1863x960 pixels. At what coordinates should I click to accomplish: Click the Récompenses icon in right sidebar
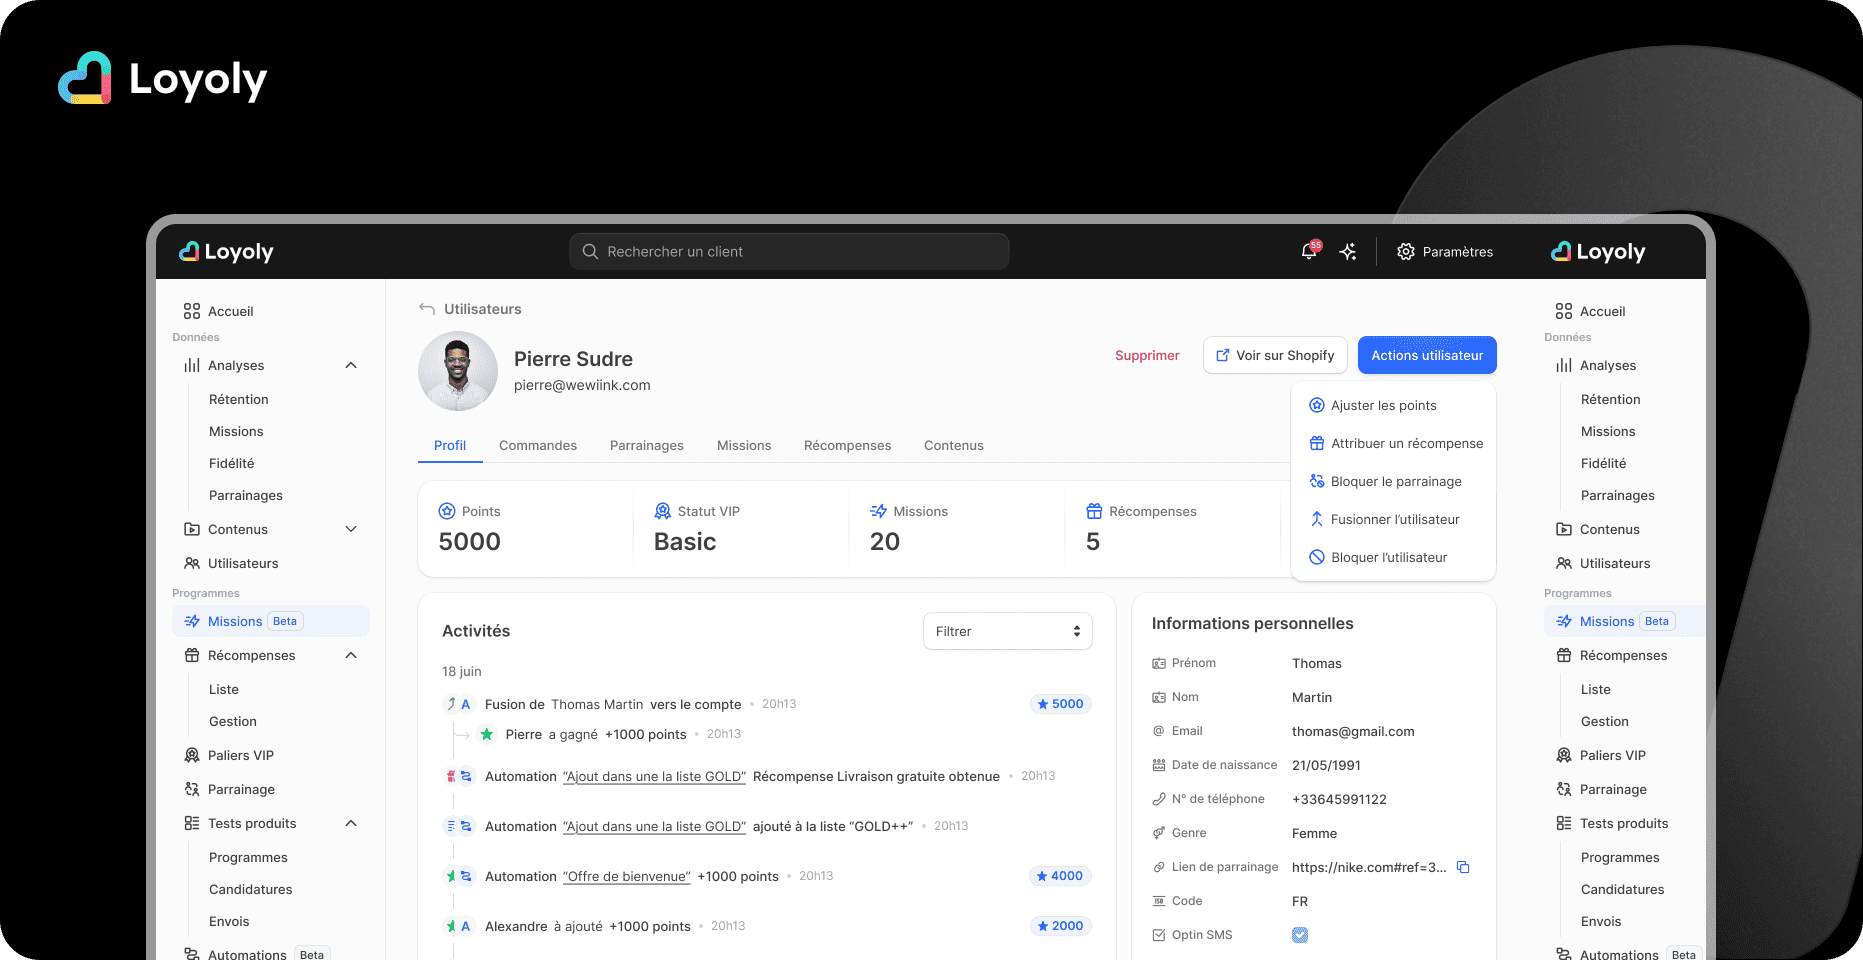(1564, 655)
